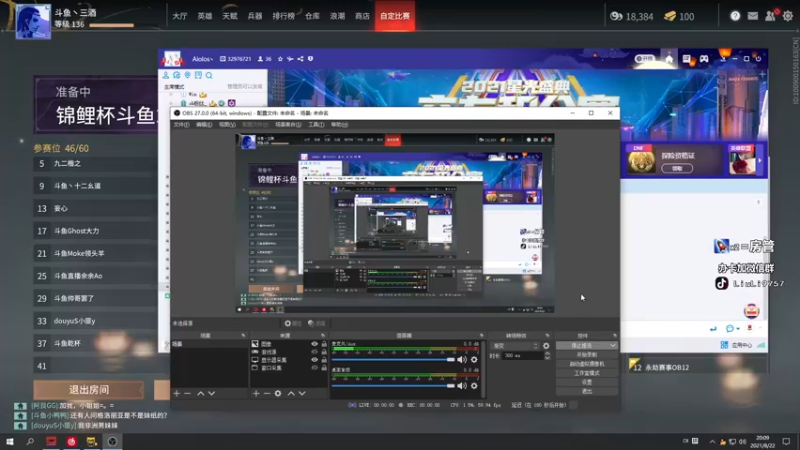Pop out the scenes dock panel
Screen dimensions: 800x450
[x=243, y=335]
